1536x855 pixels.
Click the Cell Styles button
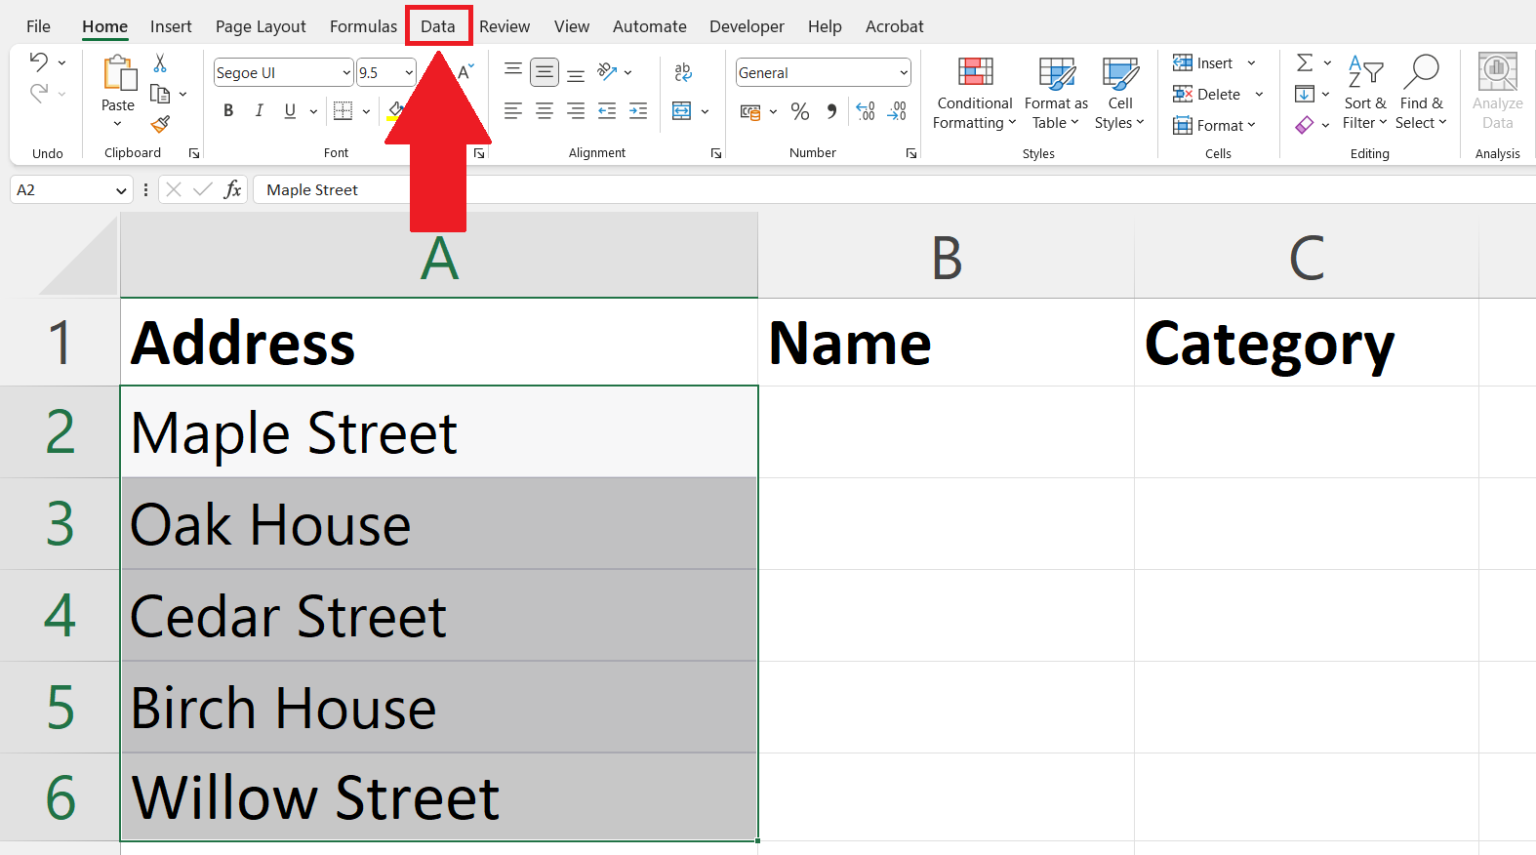(1119, 92)
